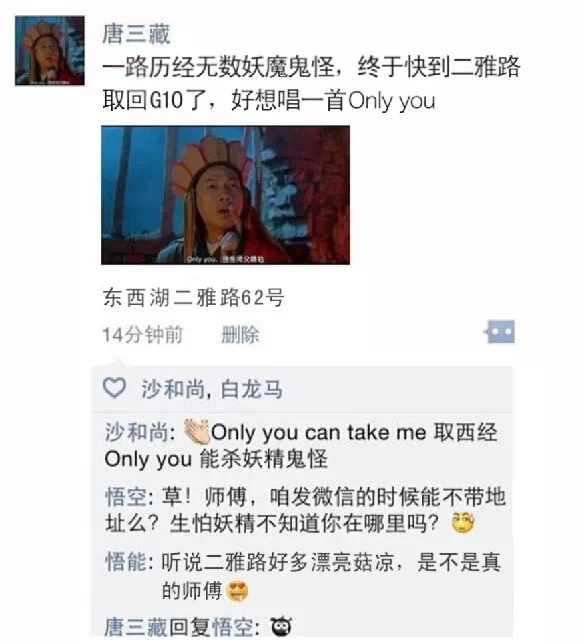Open 唐三藏's profile avatar
The height and width of the screenshot is (644, 578).
(x=50, y=51)
